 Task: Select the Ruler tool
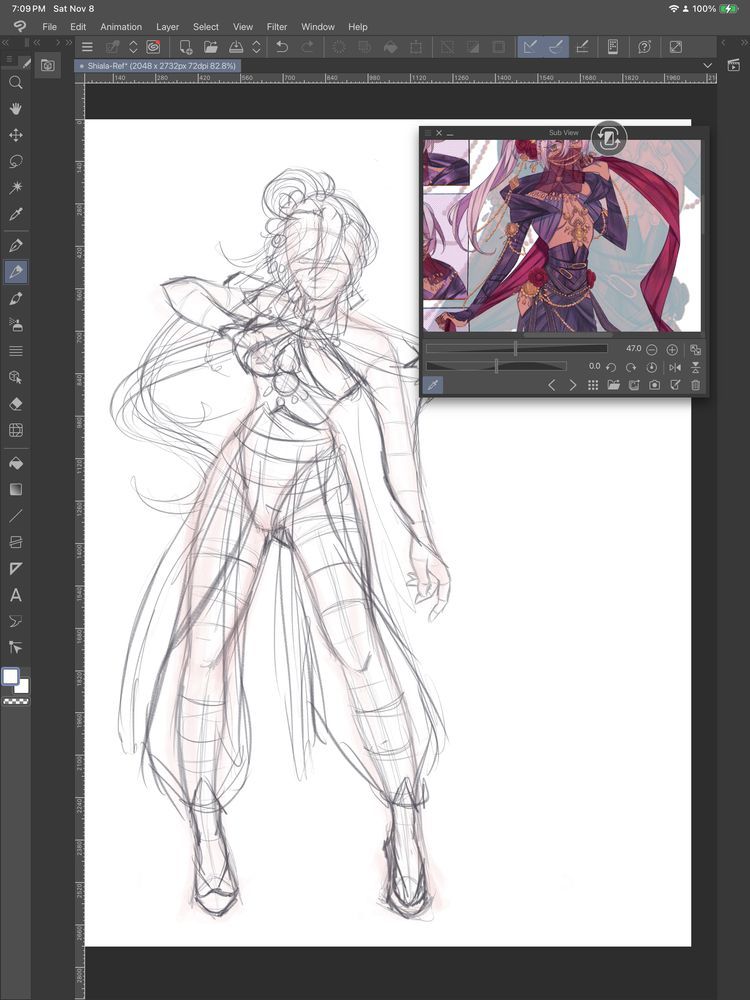pos(16,568)
